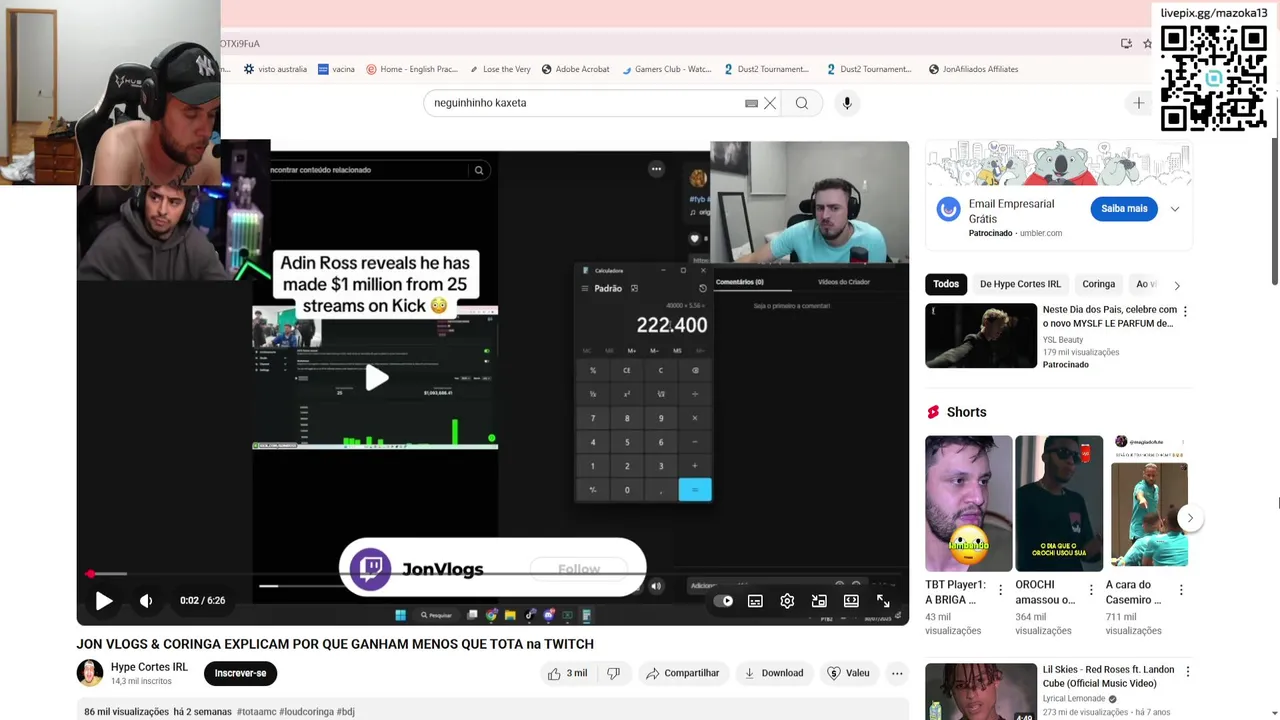
Task: Expand the Umbler ad chevron
Action: coord(1175,209)
